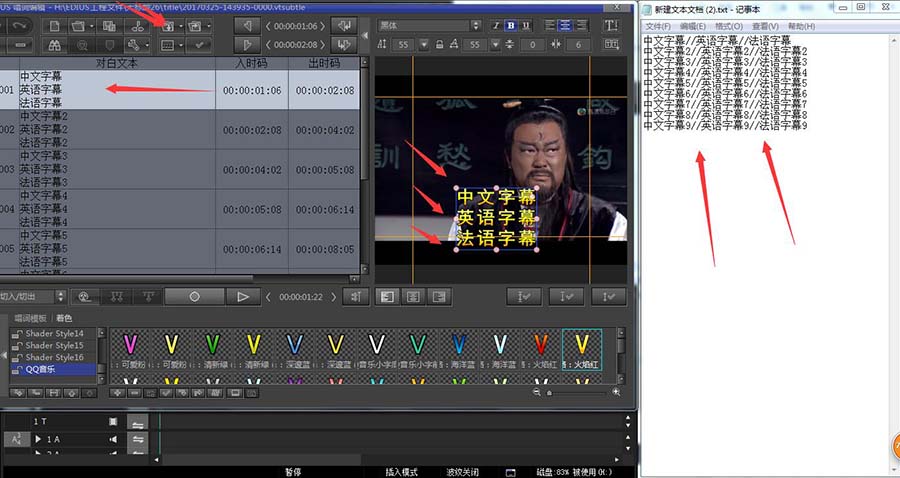Toggle bold text style

(511, 25)
